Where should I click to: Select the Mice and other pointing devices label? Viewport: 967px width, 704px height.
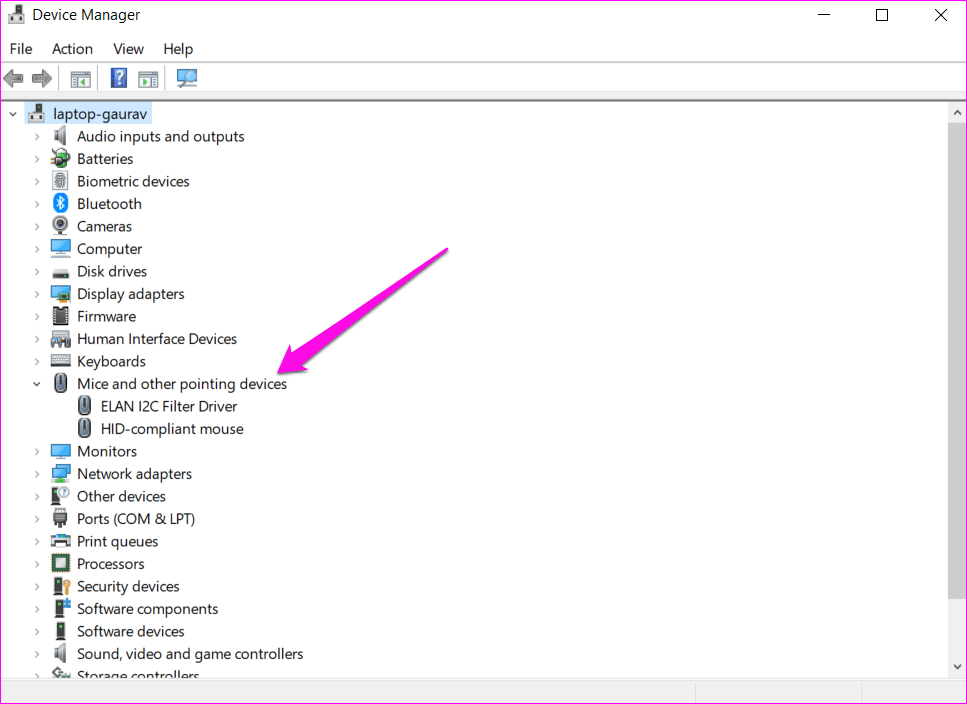[182, 384]
